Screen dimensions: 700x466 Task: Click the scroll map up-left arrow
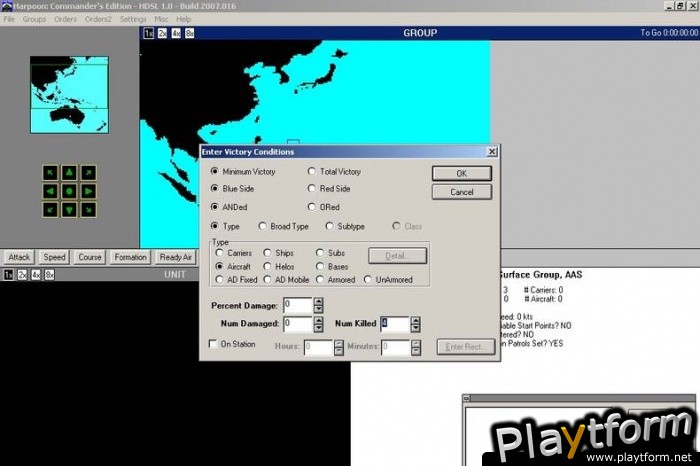pyautogui.click(x=50, y=173)
